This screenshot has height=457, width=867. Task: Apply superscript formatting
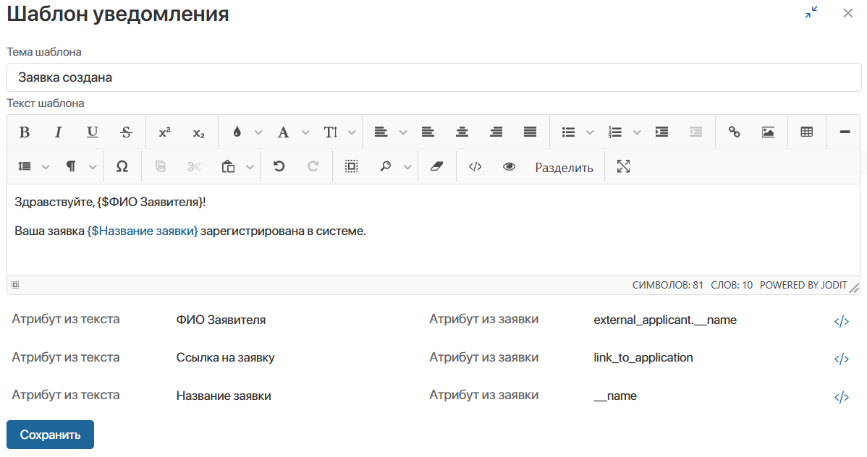[x=165, y=133]
